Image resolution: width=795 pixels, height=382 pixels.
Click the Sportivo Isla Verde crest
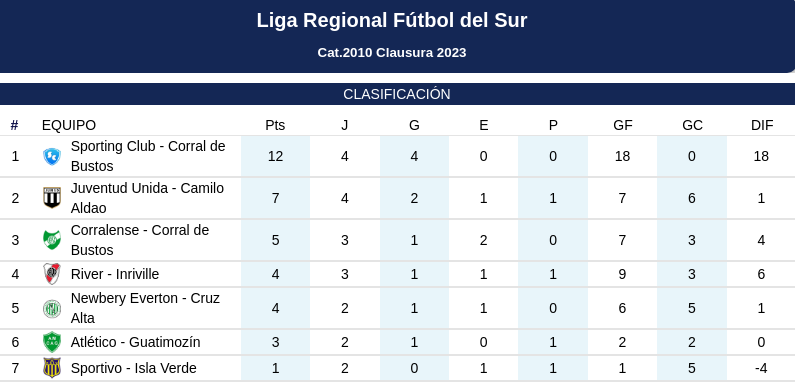[52, 368]
